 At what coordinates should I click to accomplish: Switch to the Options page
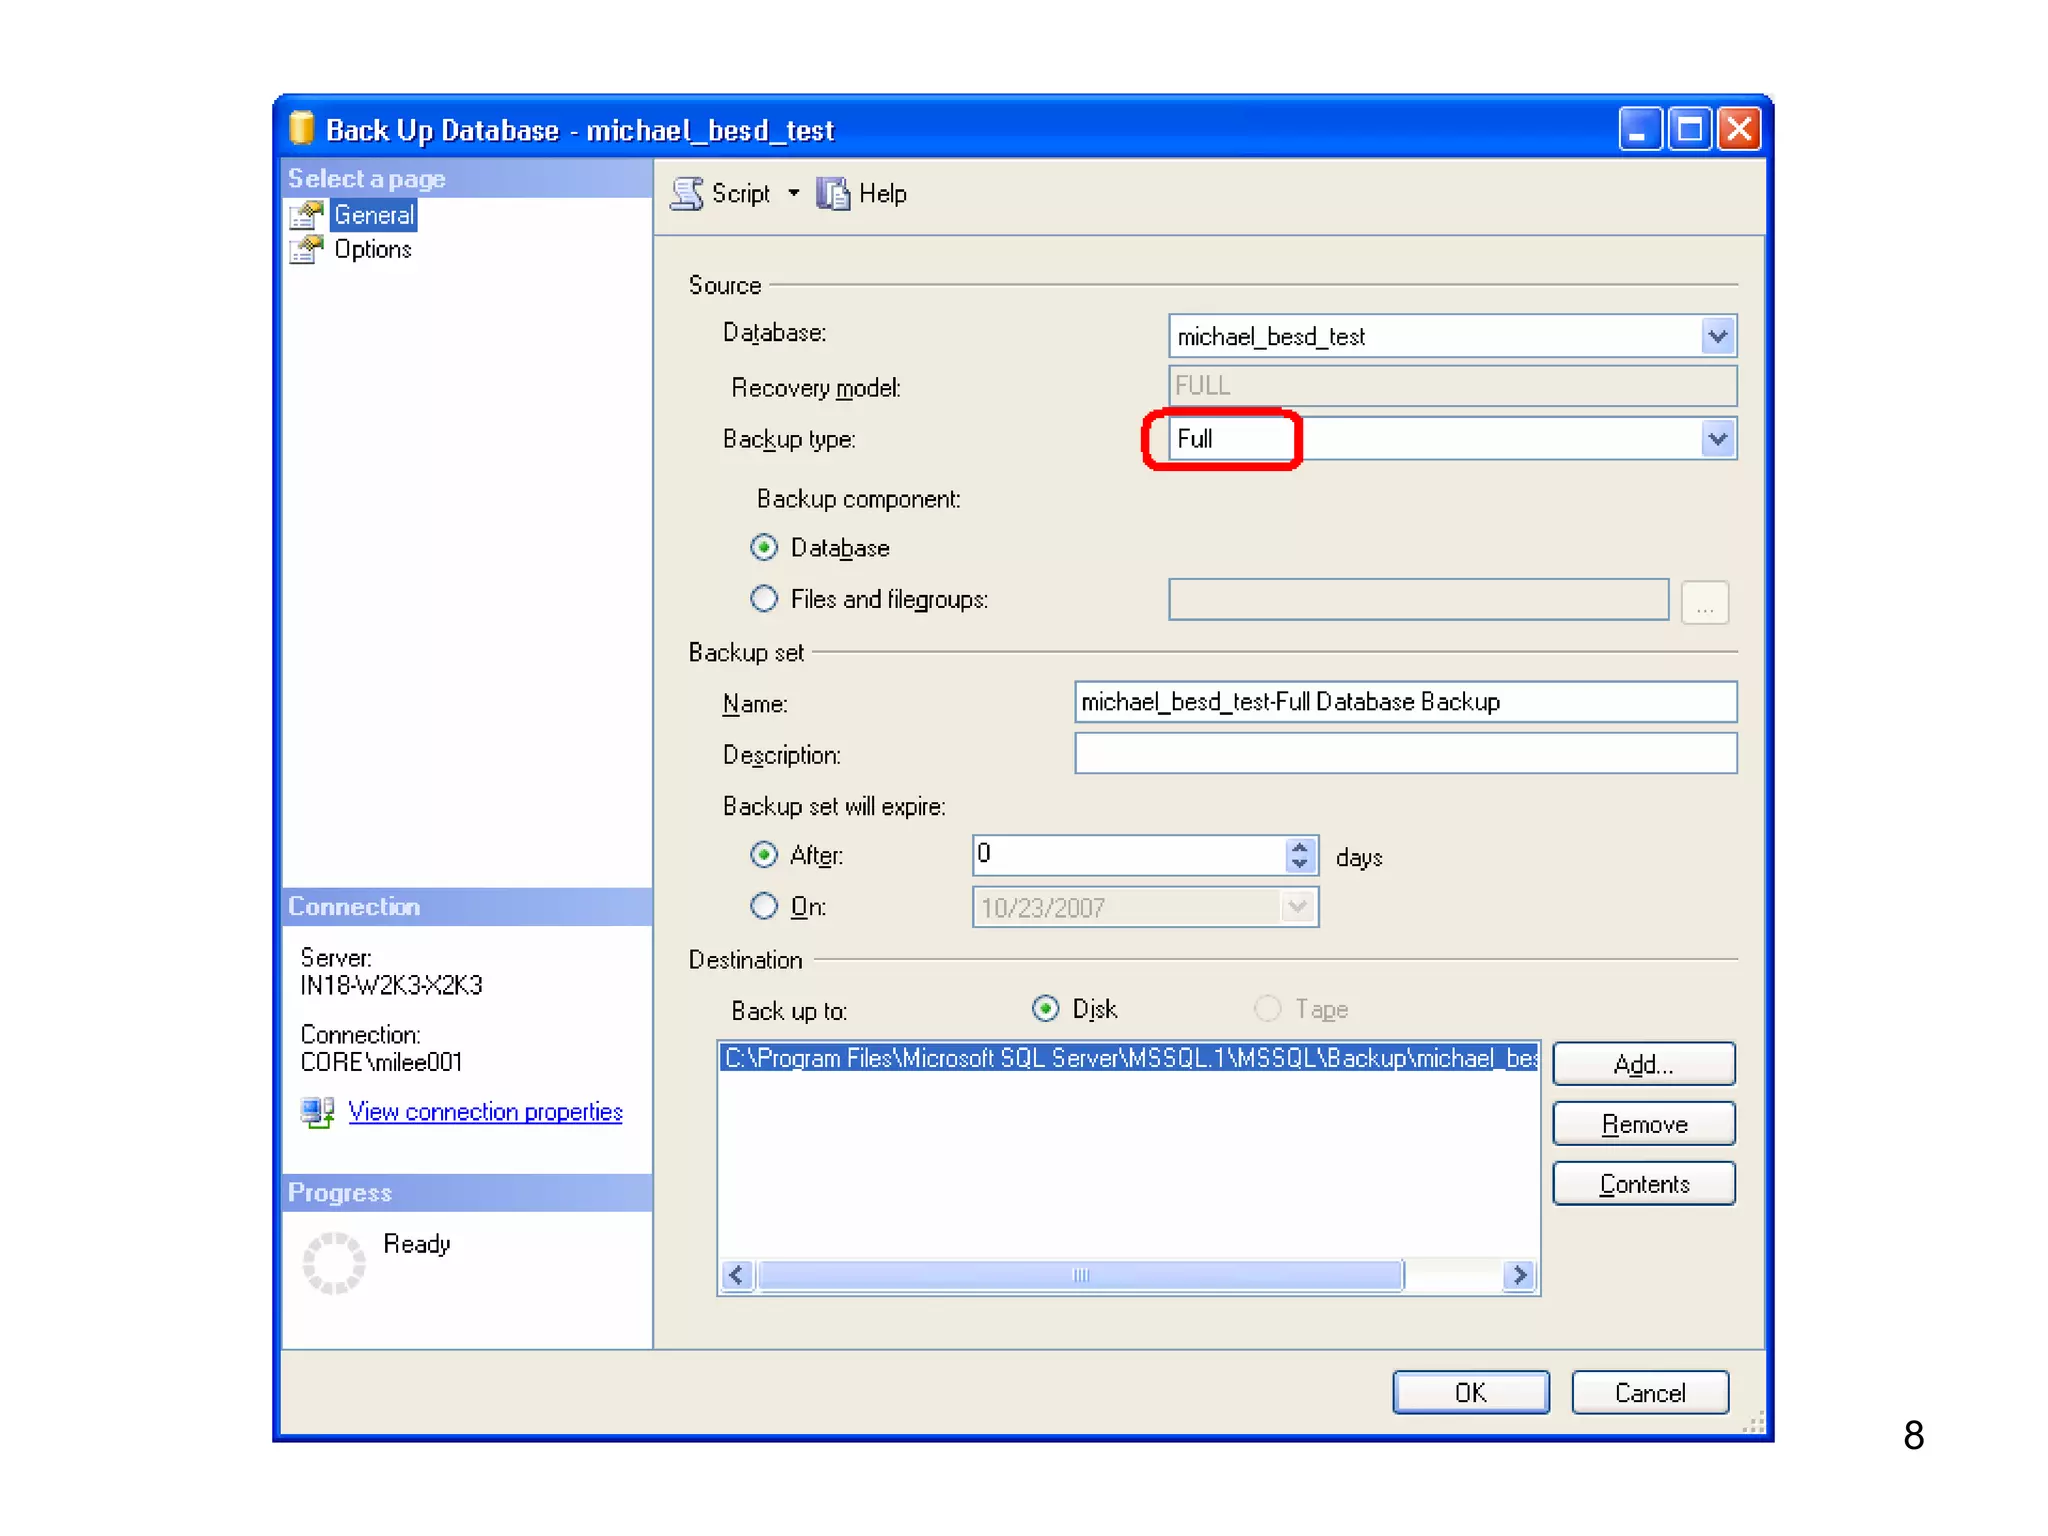click(x=373, y=249)
